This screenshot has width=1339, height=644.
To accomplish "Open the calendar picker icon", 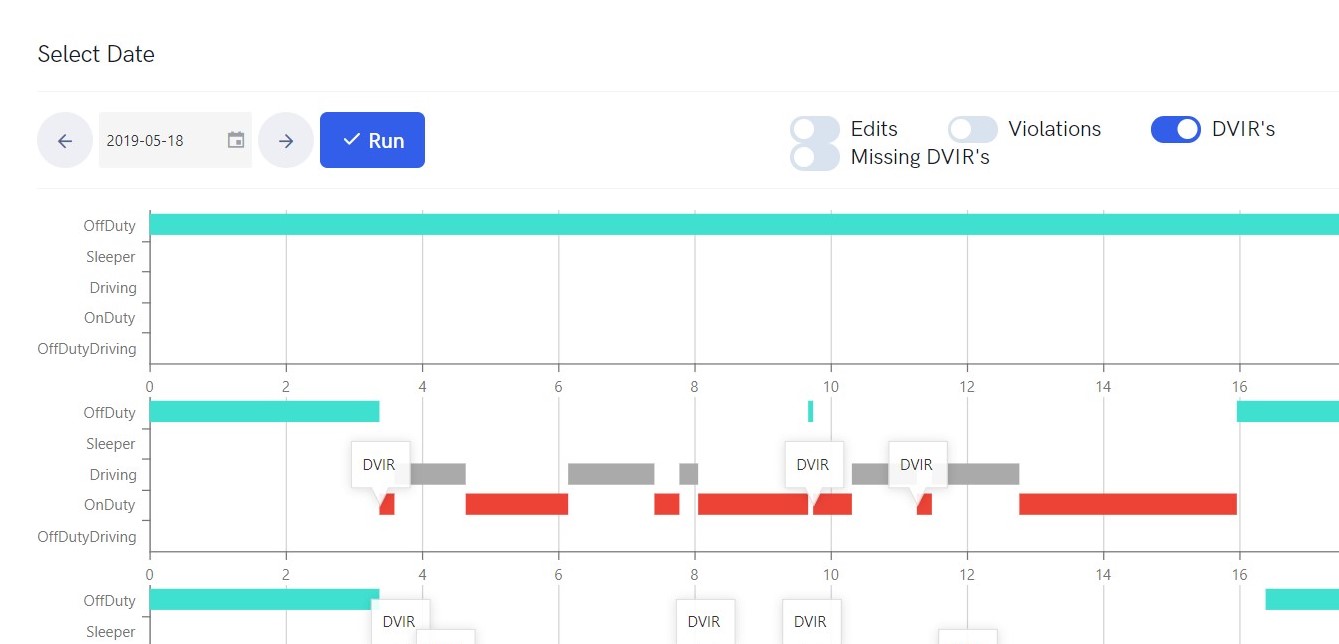I will click(236, 140).
